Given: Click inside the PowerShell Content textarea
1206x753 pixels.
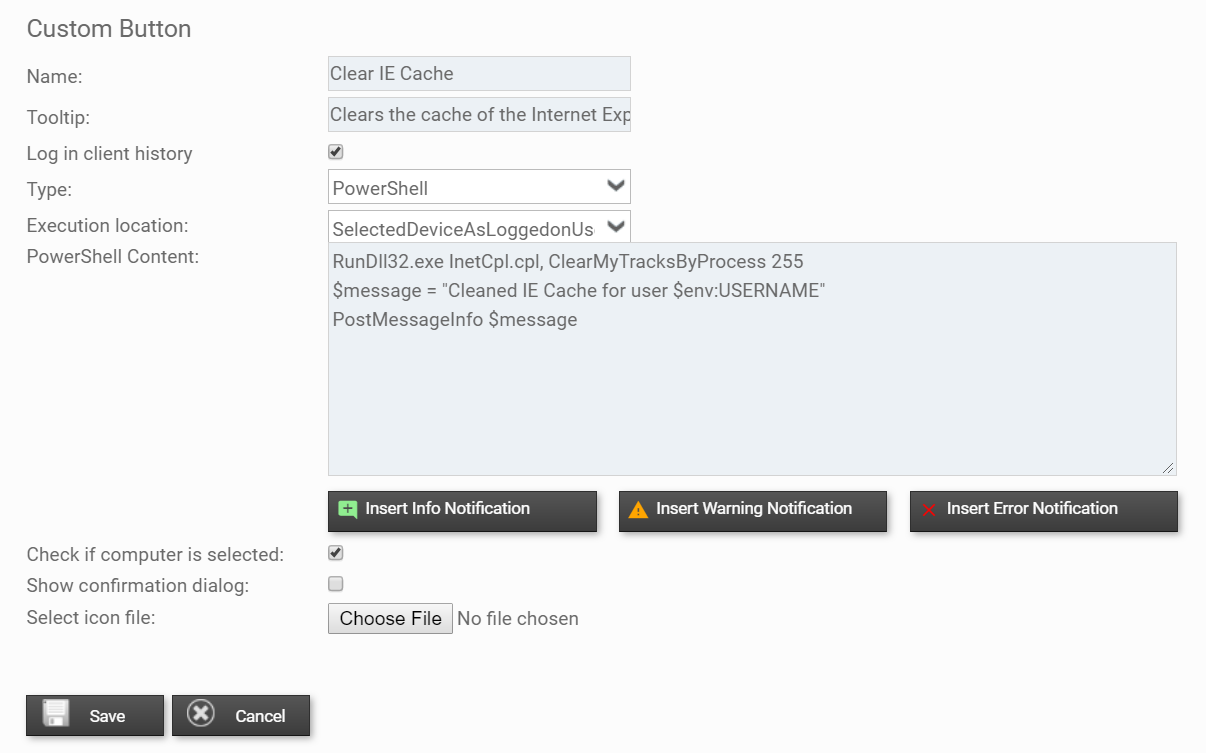Looking at the screenshot, I should [x=752, y=358].
